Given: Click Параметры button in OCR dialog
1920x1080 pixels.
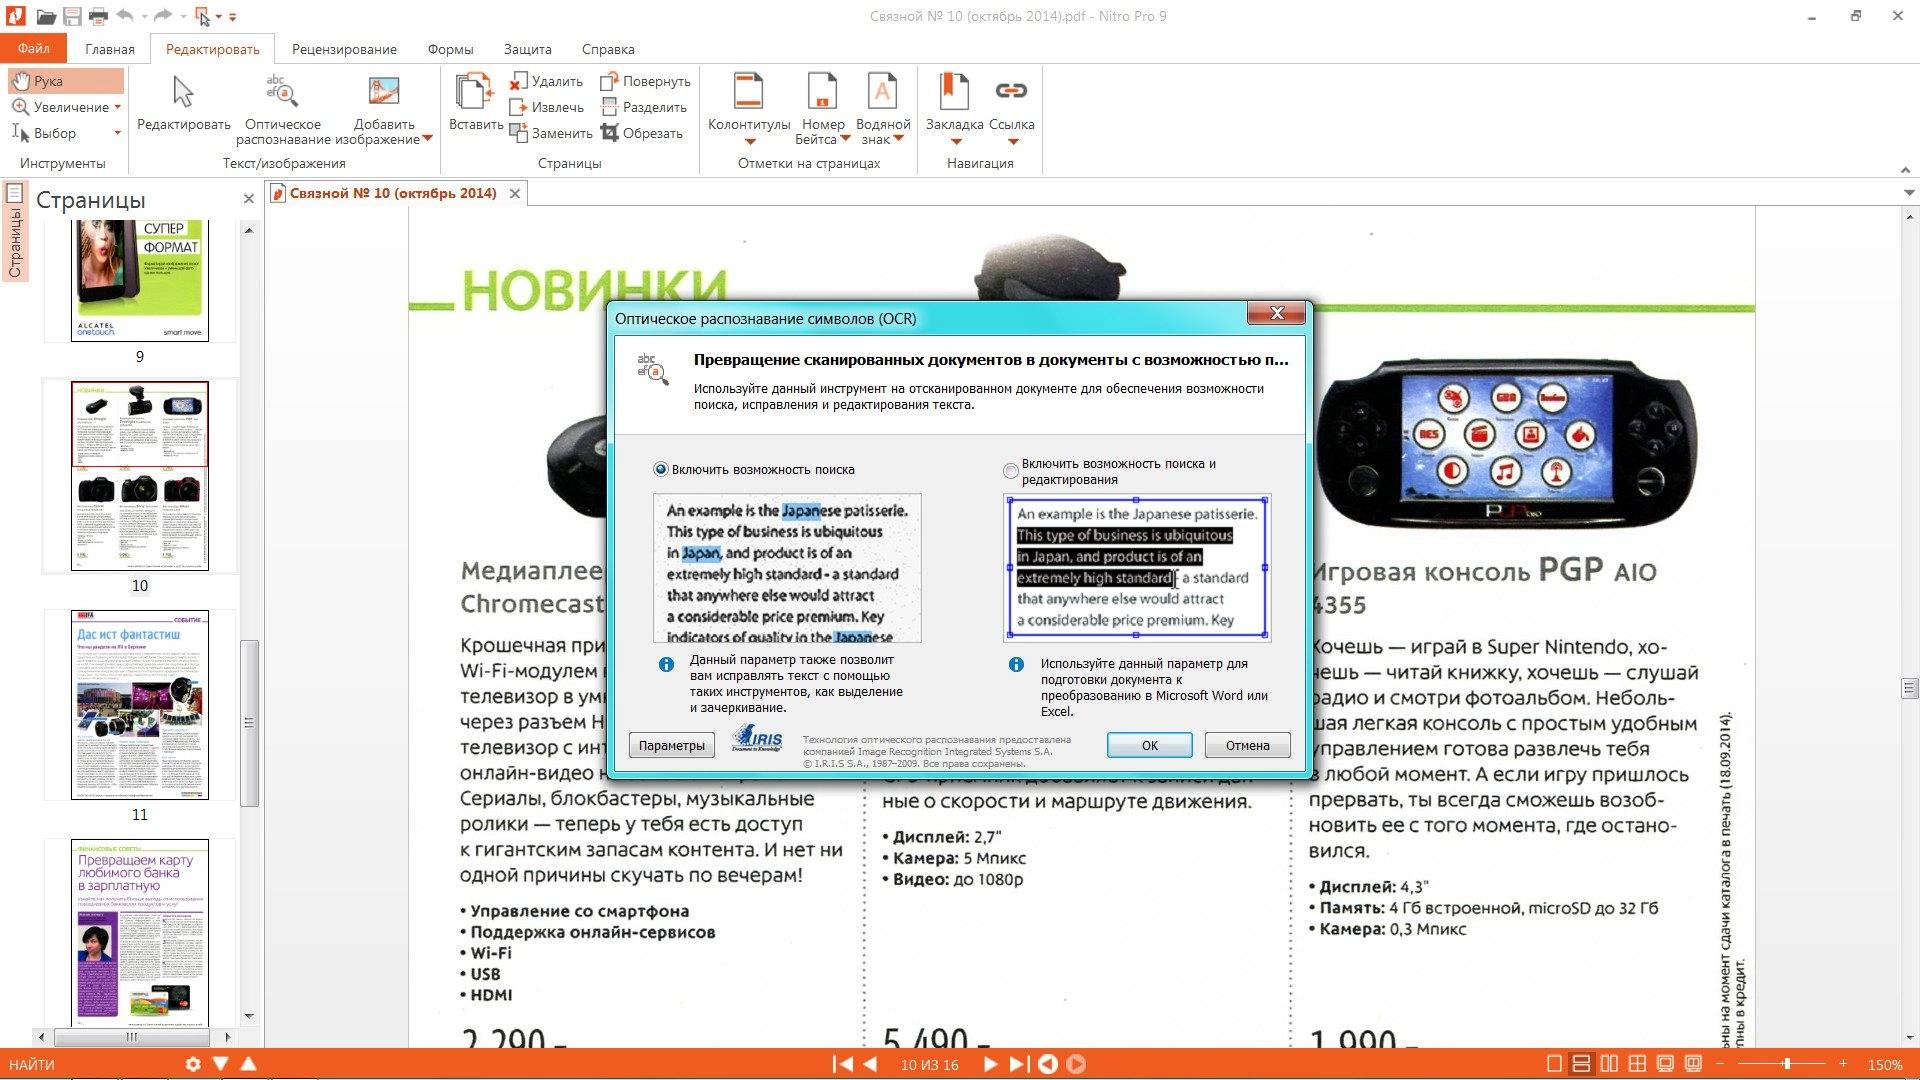Looking at the screenshot, I should coord(672,745).
